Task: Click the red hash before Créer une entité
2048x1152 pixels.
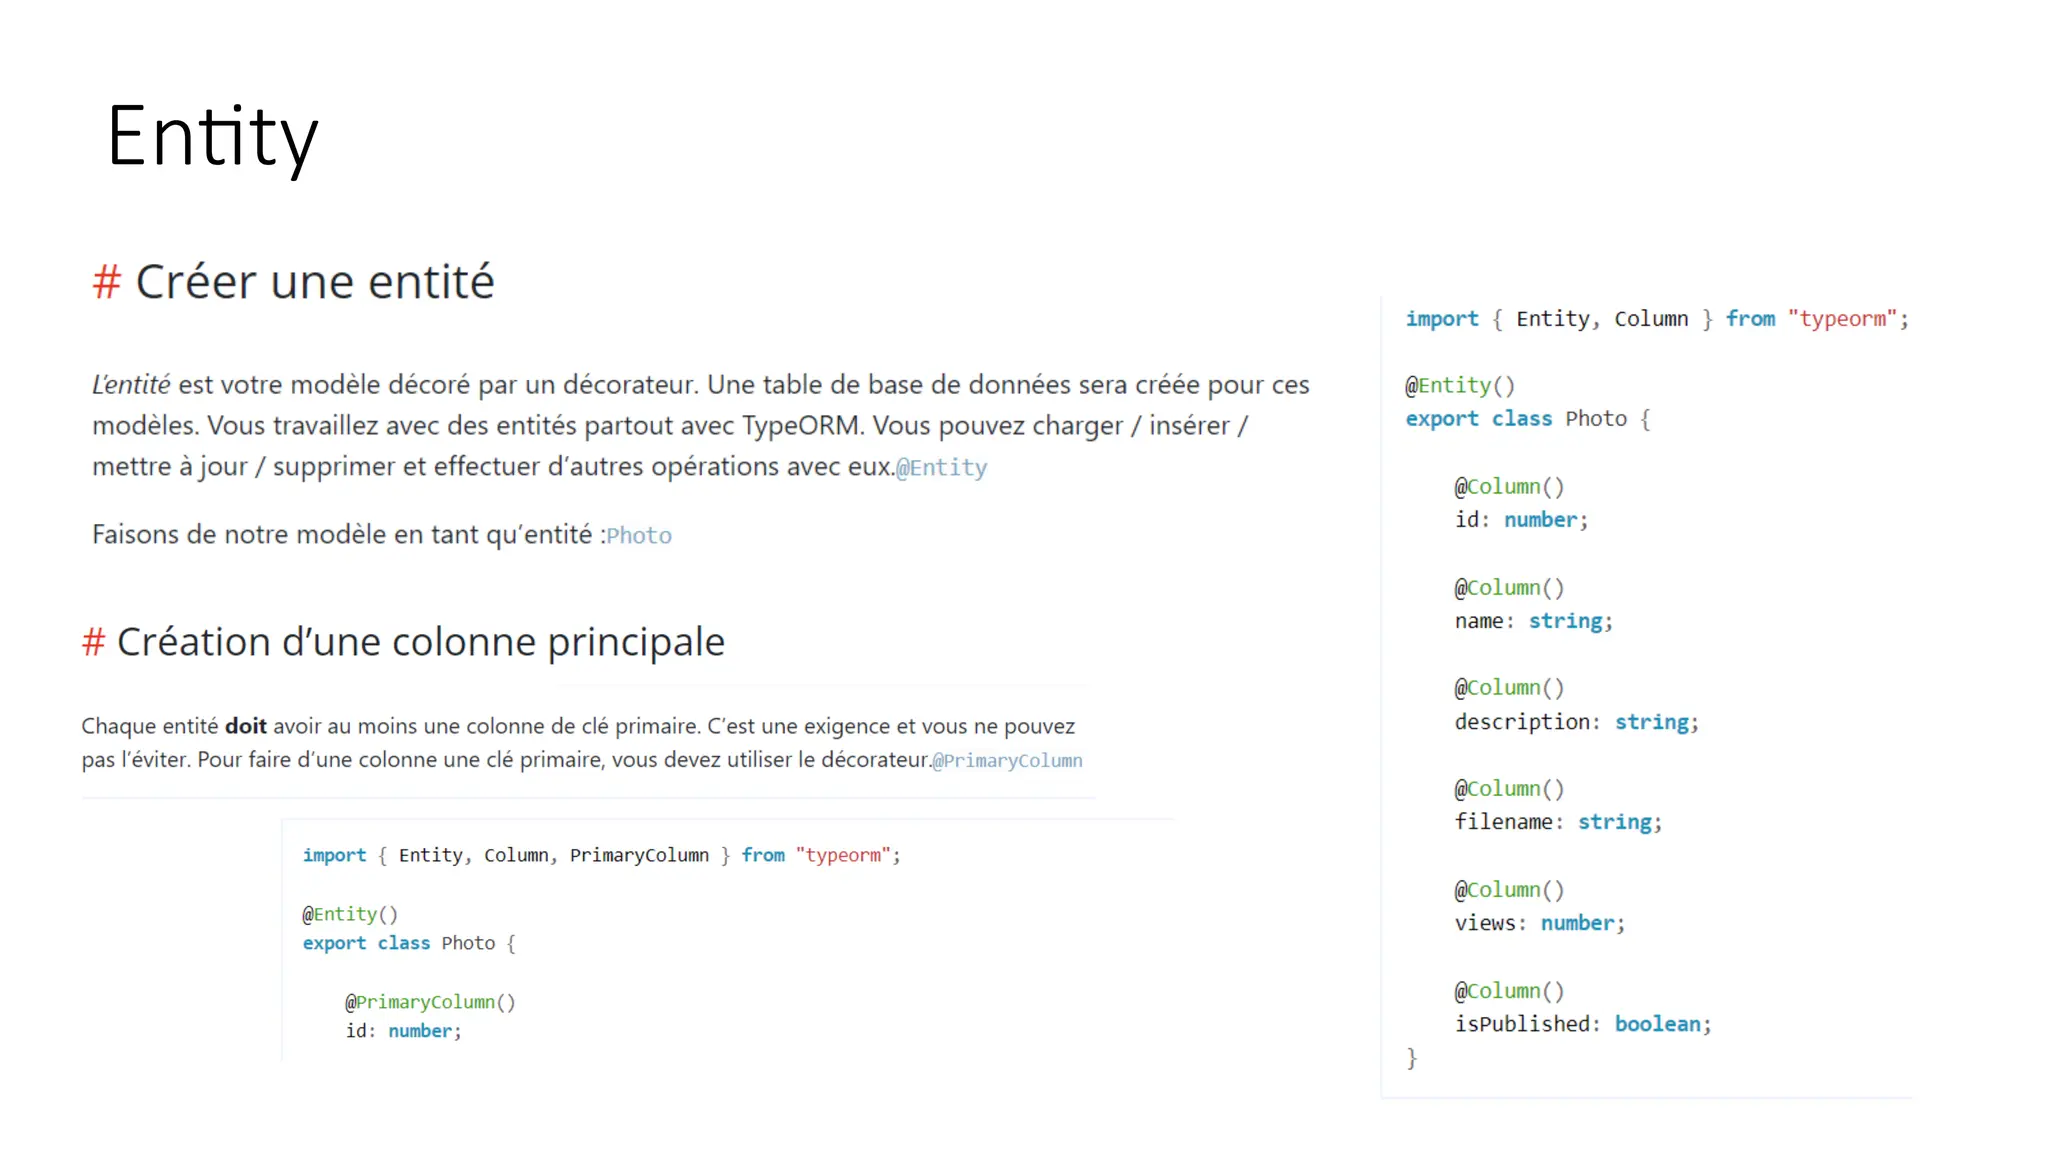Action: [106, 282]
